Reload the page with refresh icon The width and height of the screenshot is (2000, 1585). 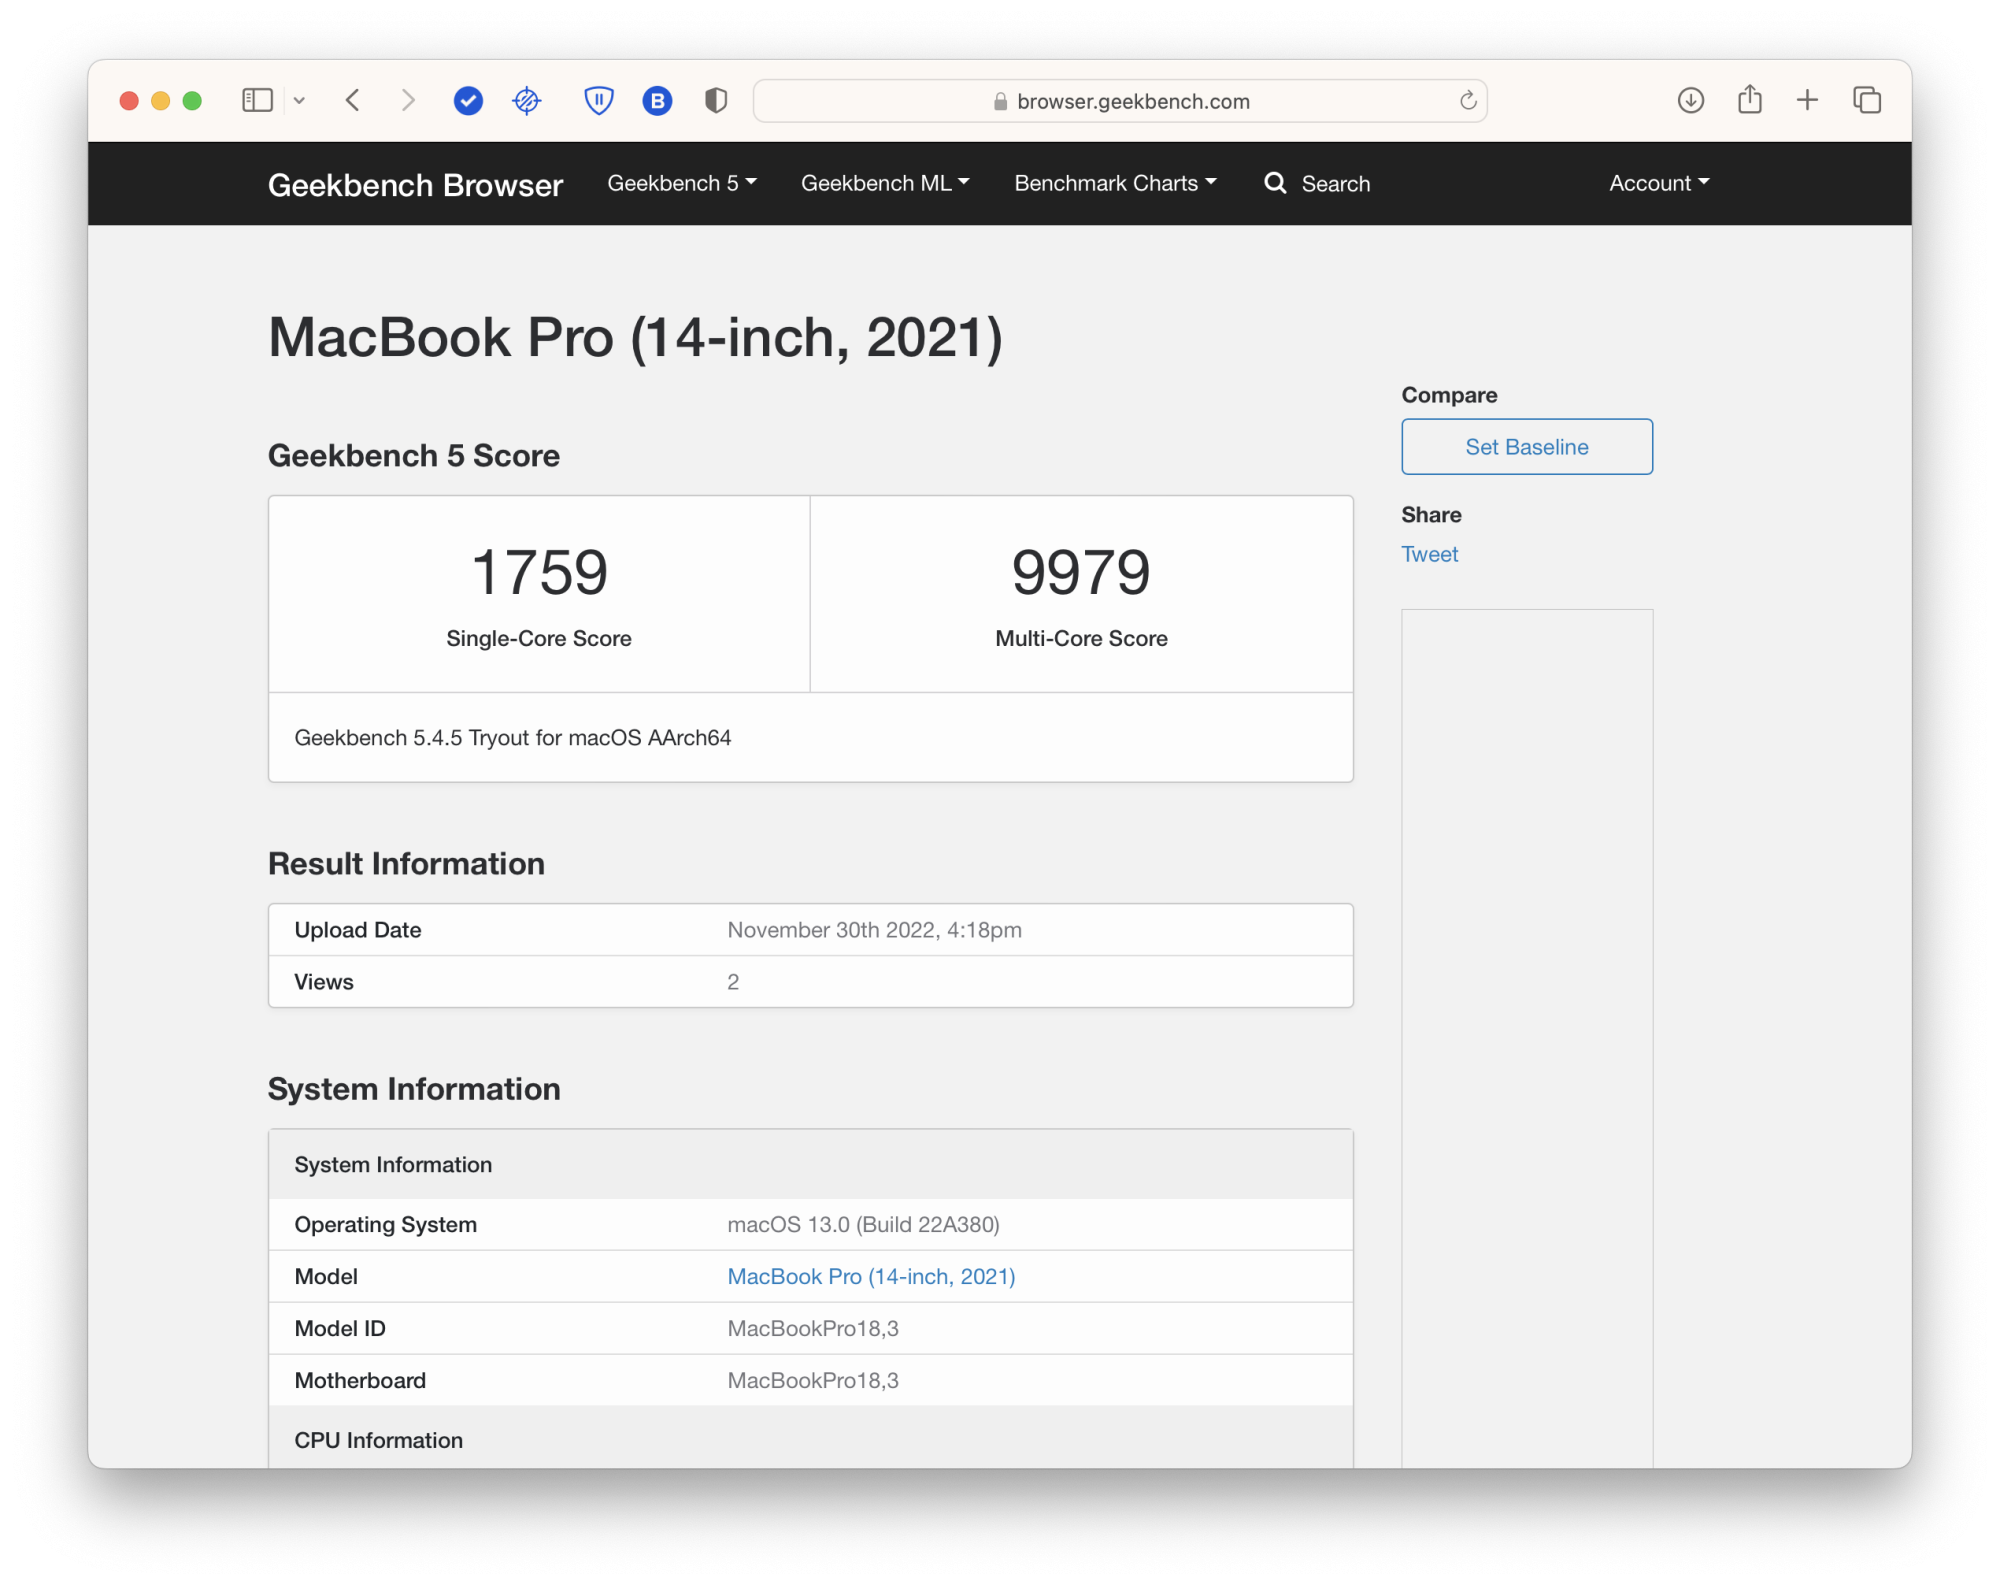click(1467, 101)
